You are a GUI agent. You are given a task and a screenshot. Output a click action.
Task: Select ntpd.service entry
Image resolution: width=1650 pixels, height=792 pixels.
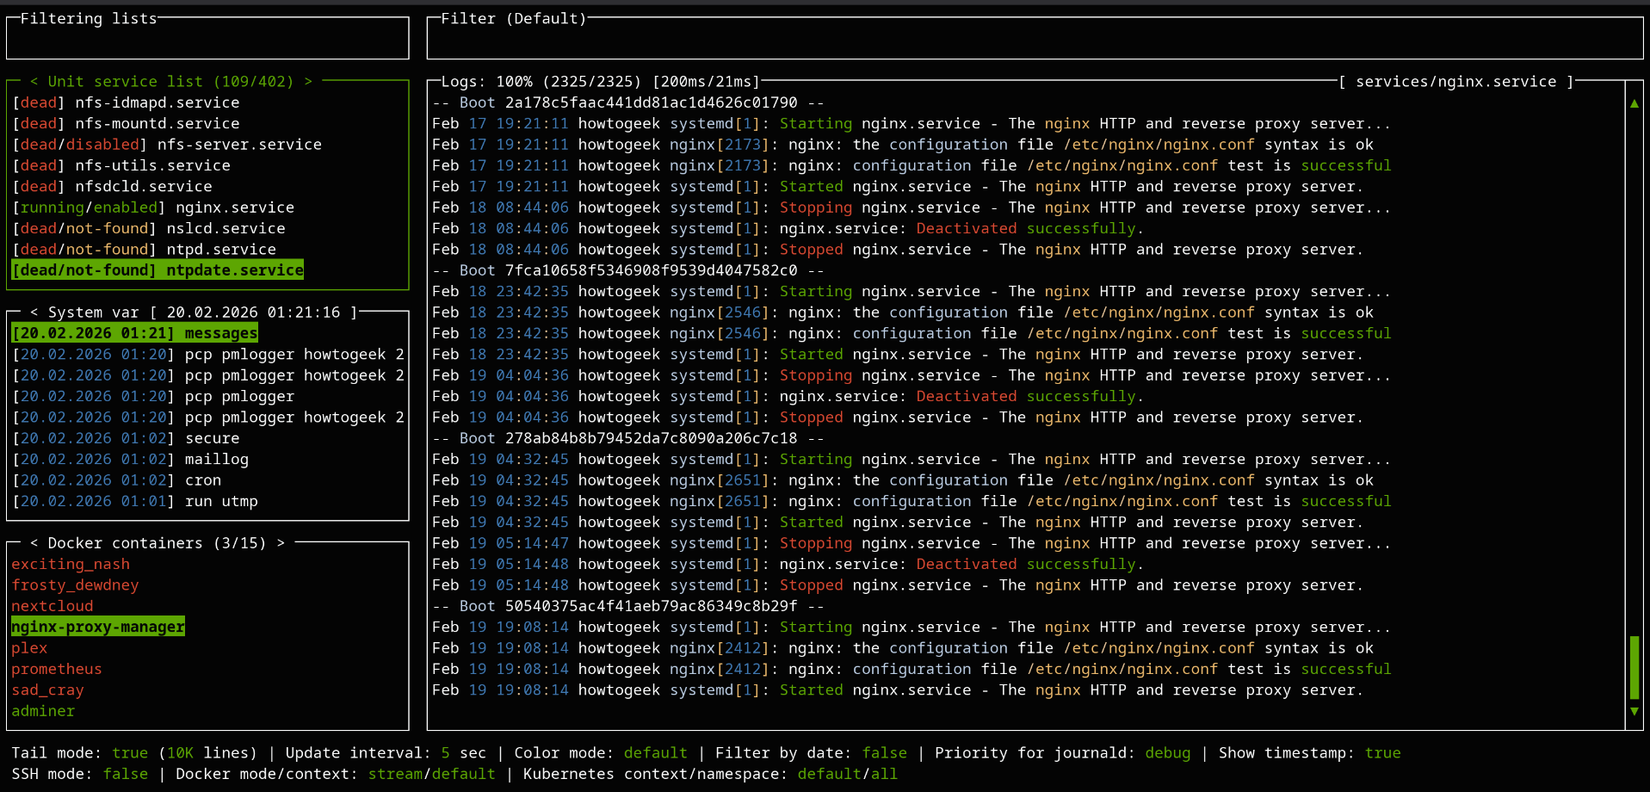tap(144, 250)
